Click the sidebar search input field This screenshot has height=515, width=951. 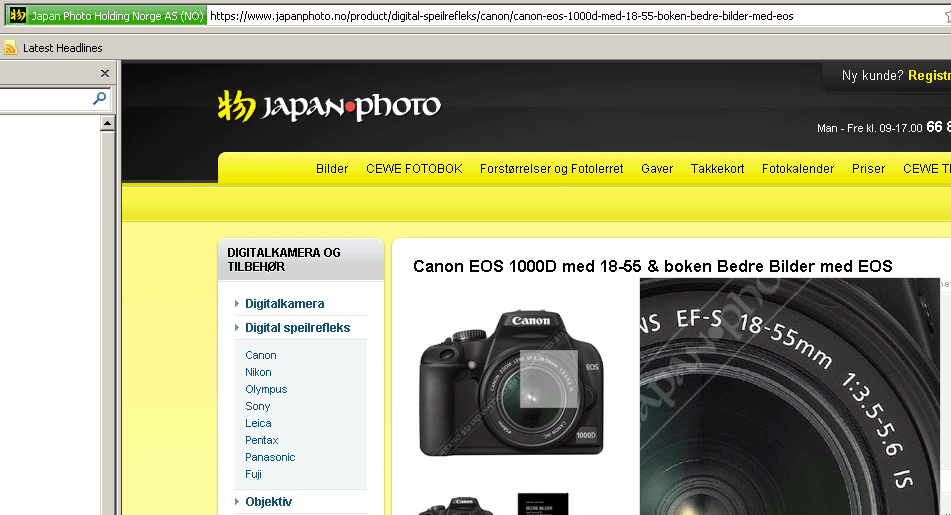[45, 98]
